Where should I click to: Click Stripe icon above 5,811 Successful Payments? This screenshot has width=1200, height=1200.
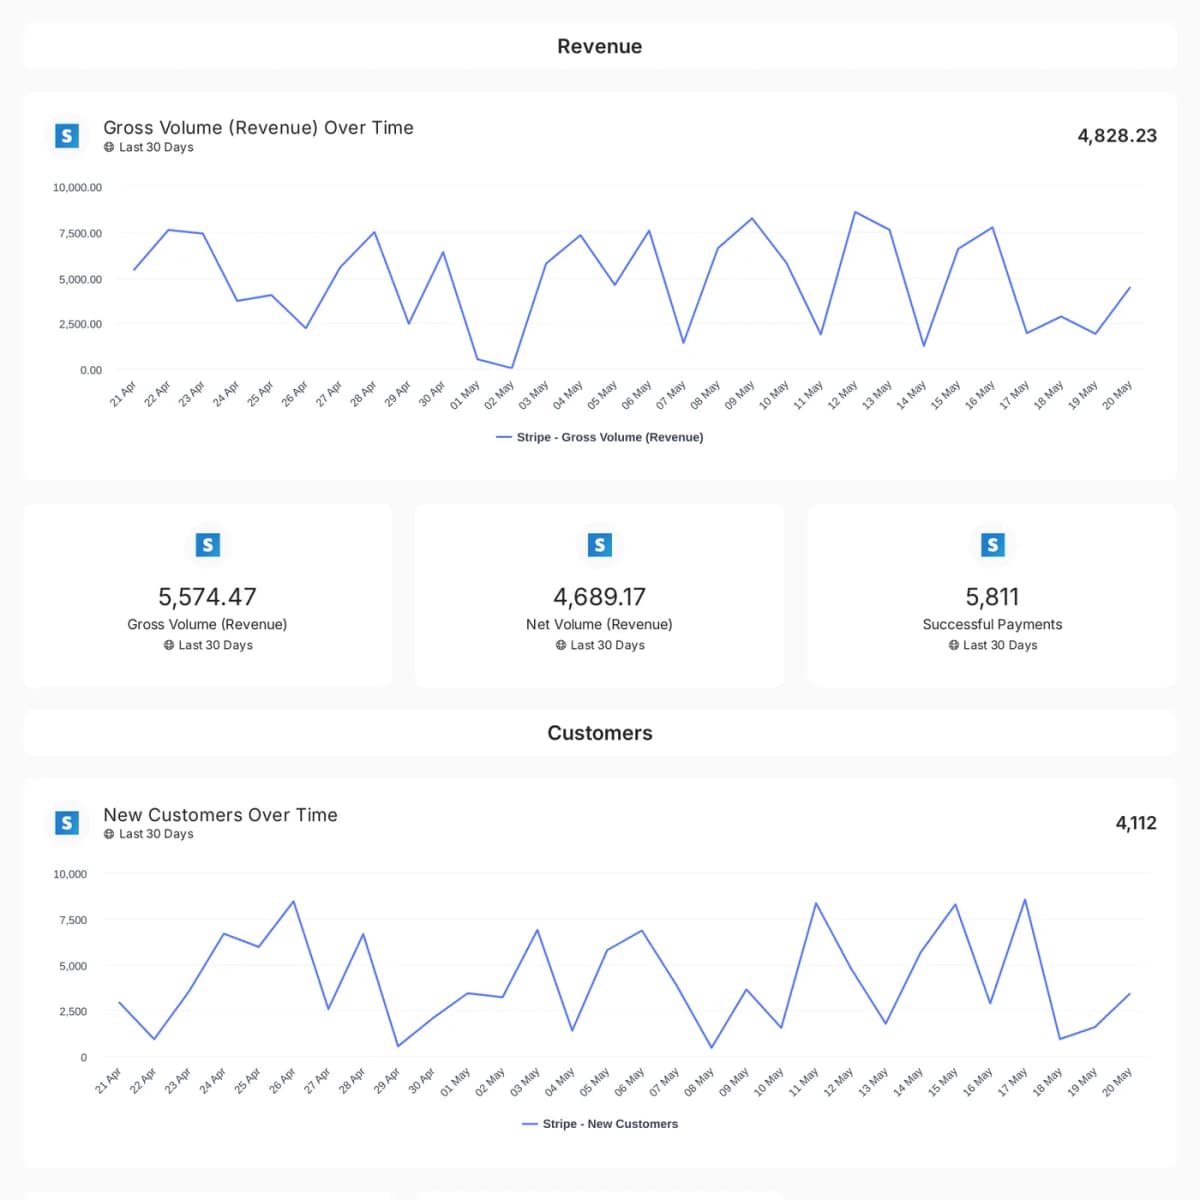click(992, 545)
